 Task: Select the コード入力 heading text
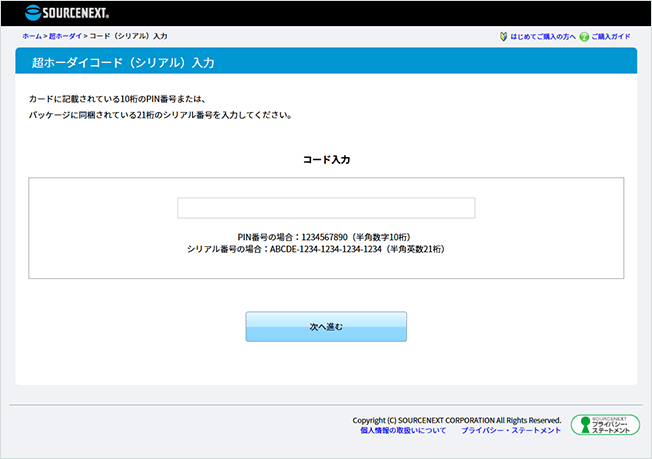(326, 160)
